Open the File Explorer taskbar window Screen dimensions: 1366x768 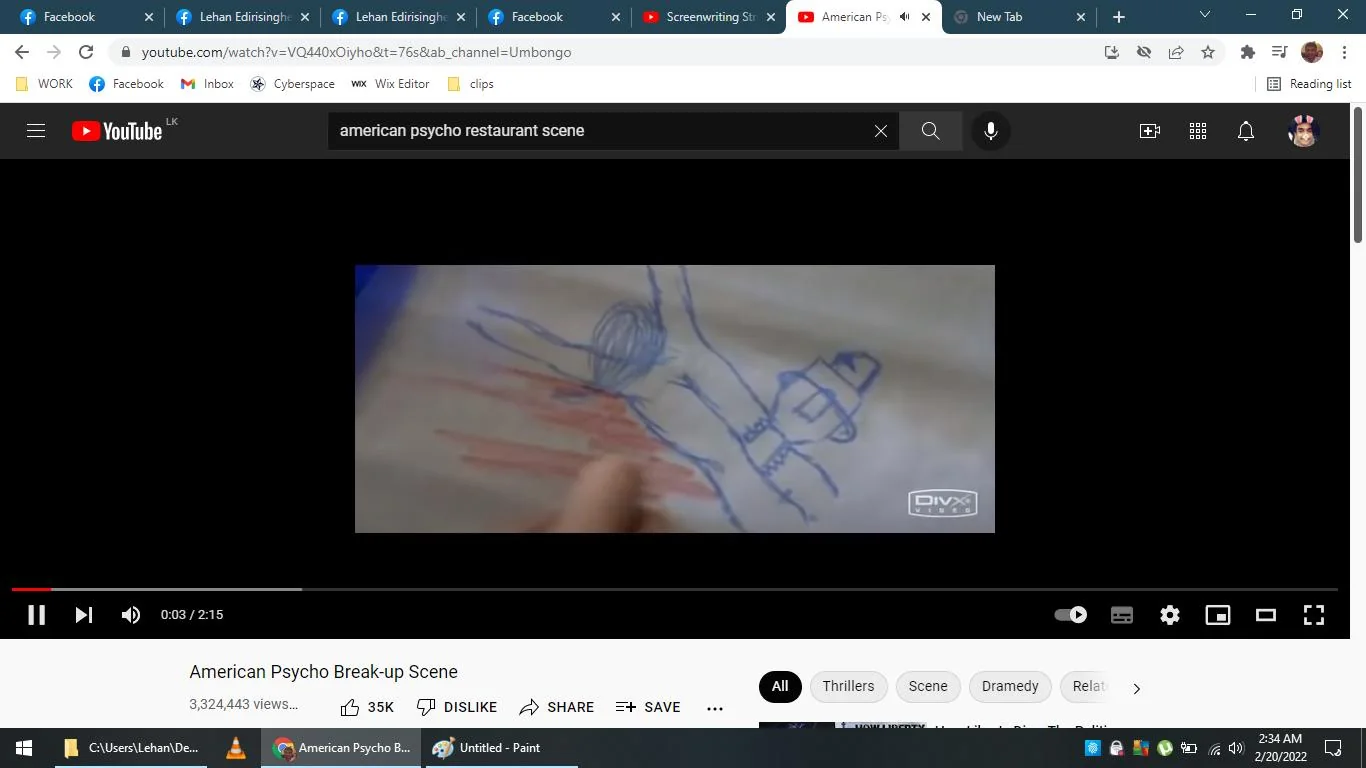click(131, 748)
